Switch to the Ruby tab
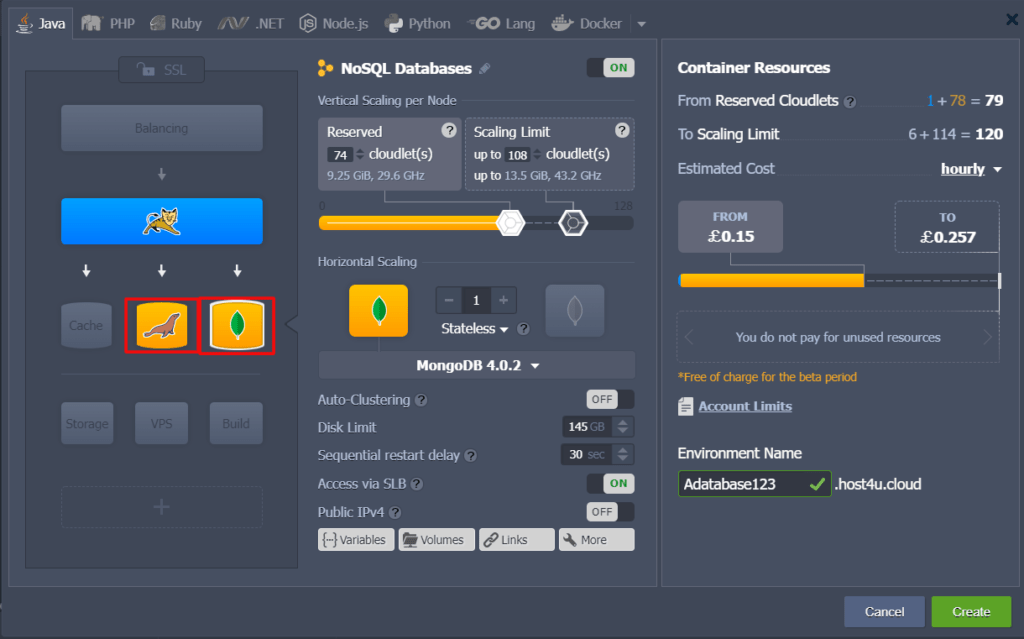The image size is (1024, 639). [x=176, y=24]
